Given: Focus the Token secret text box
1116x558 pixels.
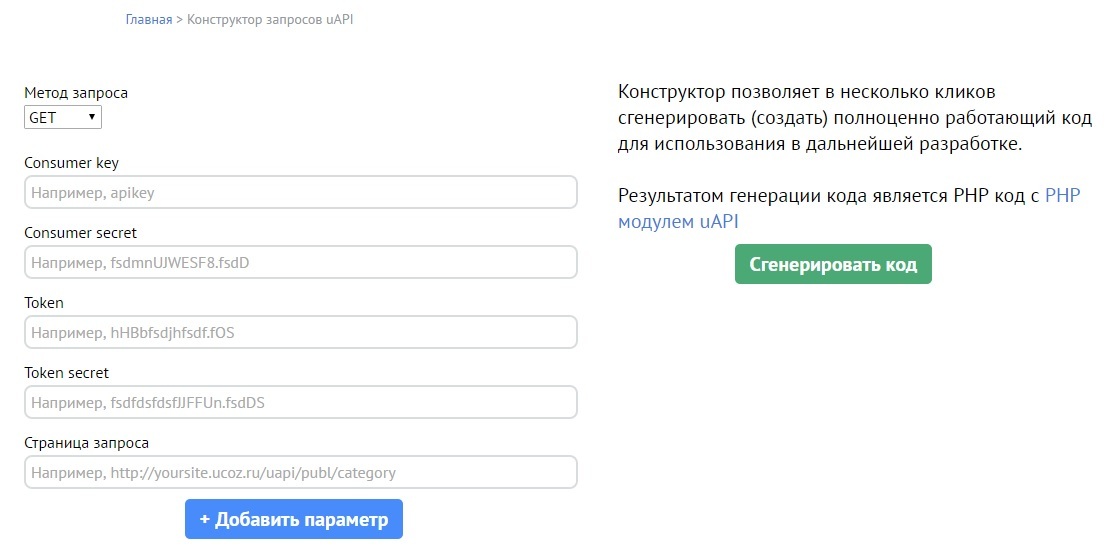Looking at the screenshot, I should tap(300, 402).
